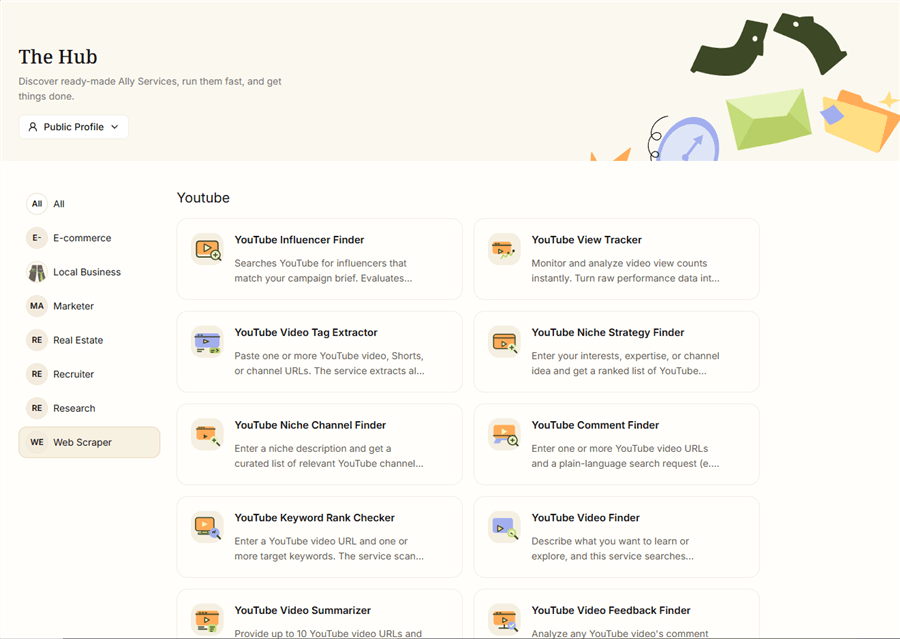Click The Hub page title
This screenshot has height=639, width=900.
point(58,57)
